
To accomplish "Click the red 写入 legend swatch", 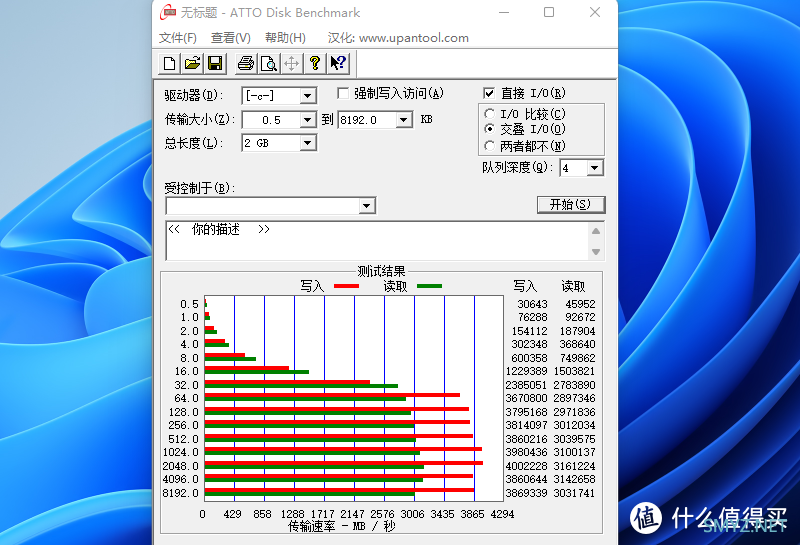I will pos(346,286).
